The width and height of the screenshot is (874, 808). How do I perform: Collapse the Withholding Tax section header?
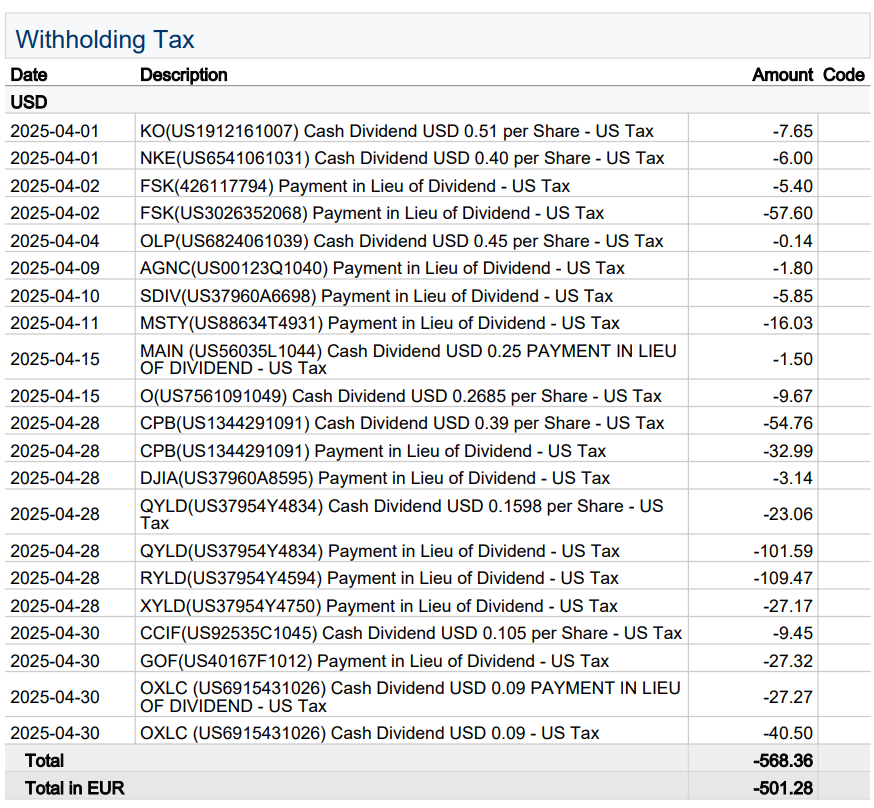point(105,40)
